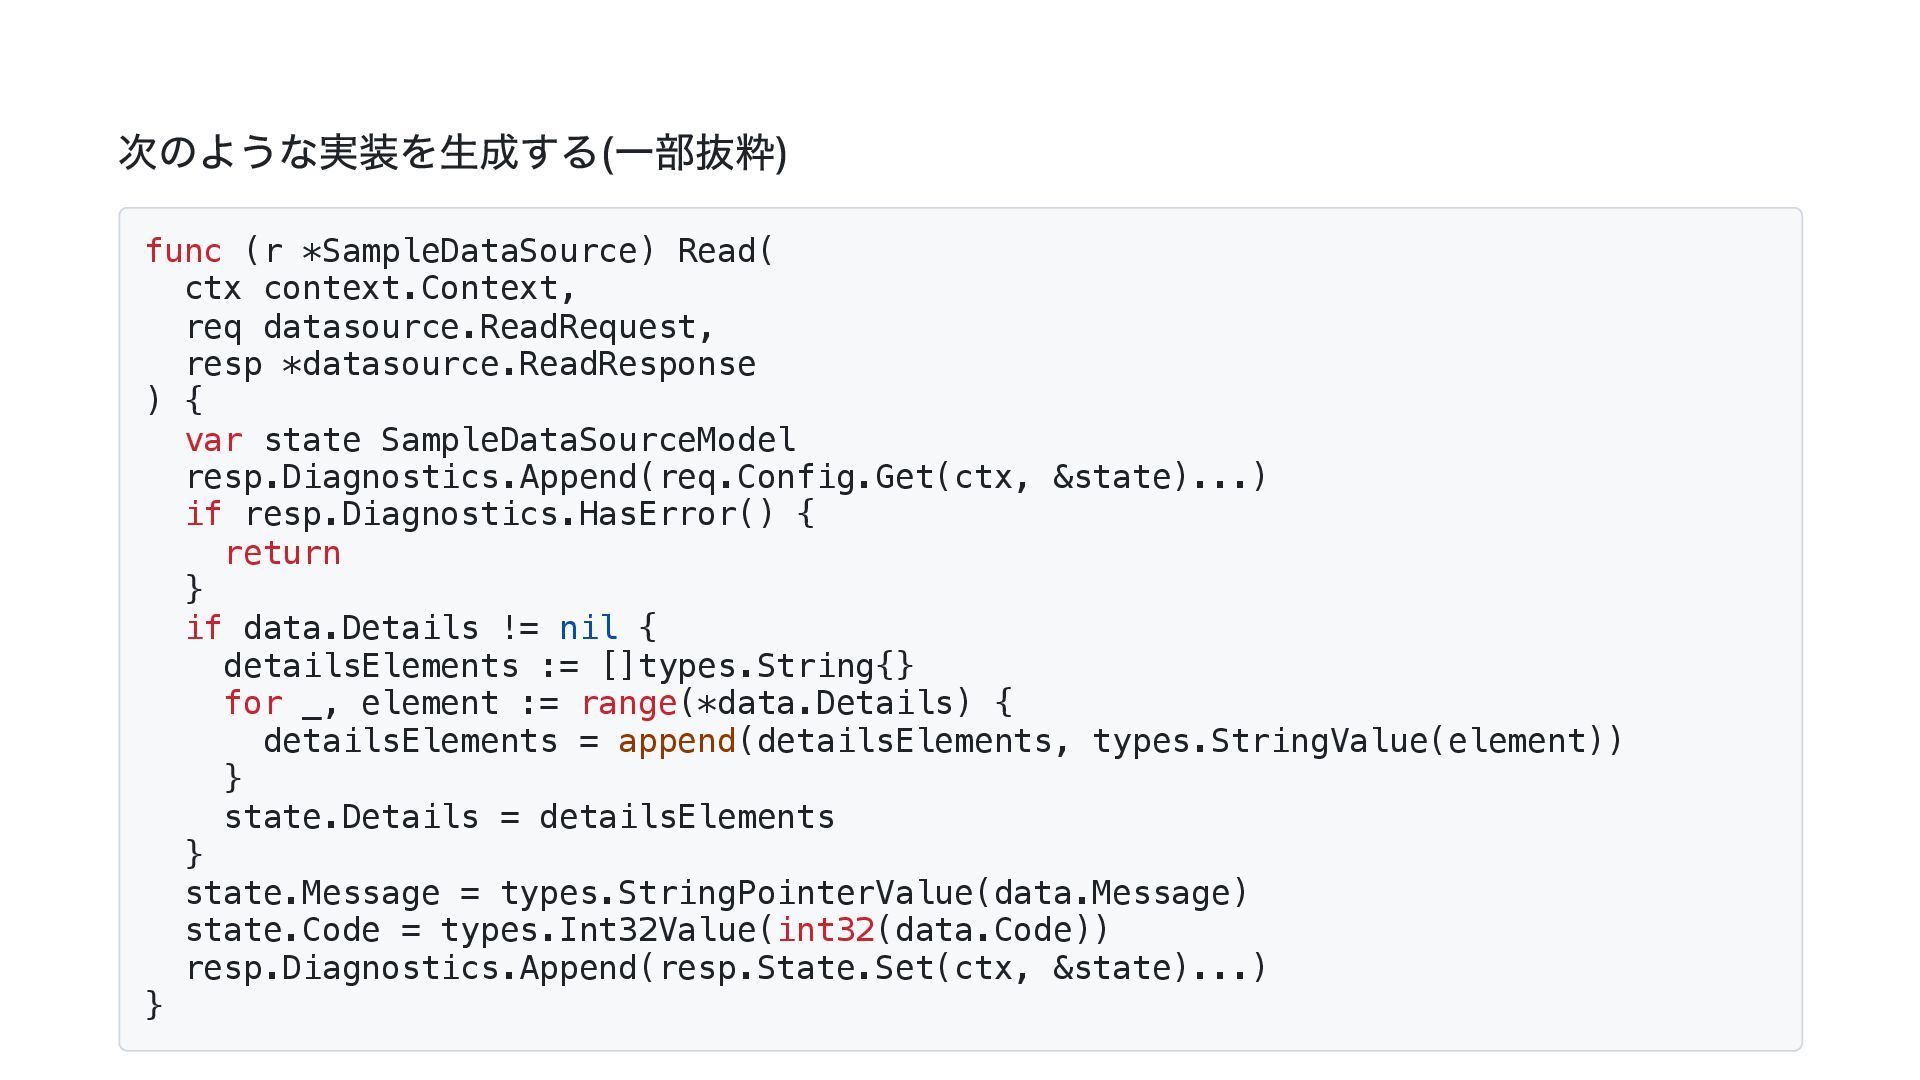This screenshot has height=1080, width=1920.
Task: Click the red return keyword
Action: [282, 554]
